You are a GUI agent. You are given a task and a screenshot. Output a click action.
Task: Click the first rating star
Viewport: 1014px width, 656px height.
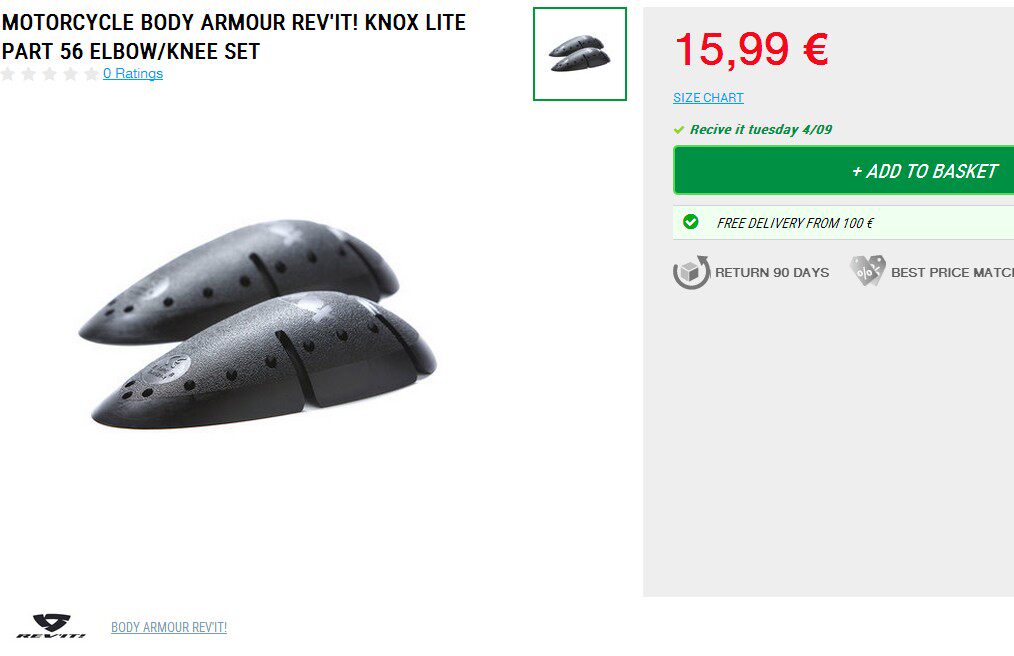tap(8, 74)
